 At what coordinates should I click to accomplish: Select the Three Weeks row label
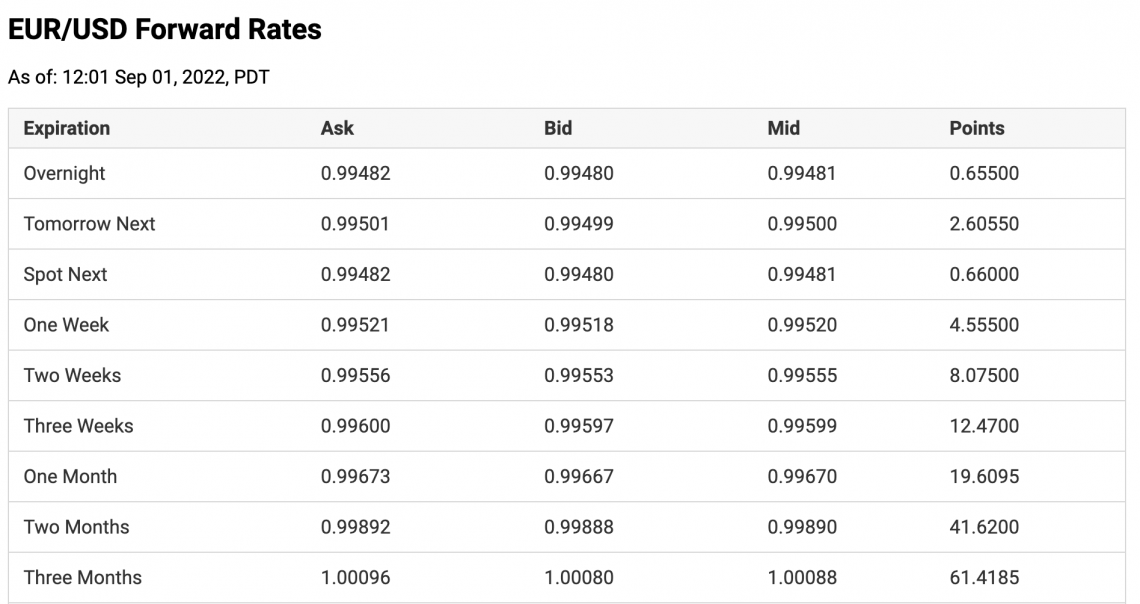(79, 426)
